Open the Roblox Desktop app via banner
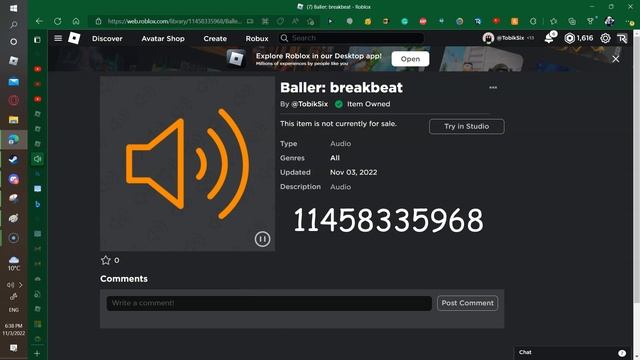Viewport: 640px width, 360px height. [410, 59]
